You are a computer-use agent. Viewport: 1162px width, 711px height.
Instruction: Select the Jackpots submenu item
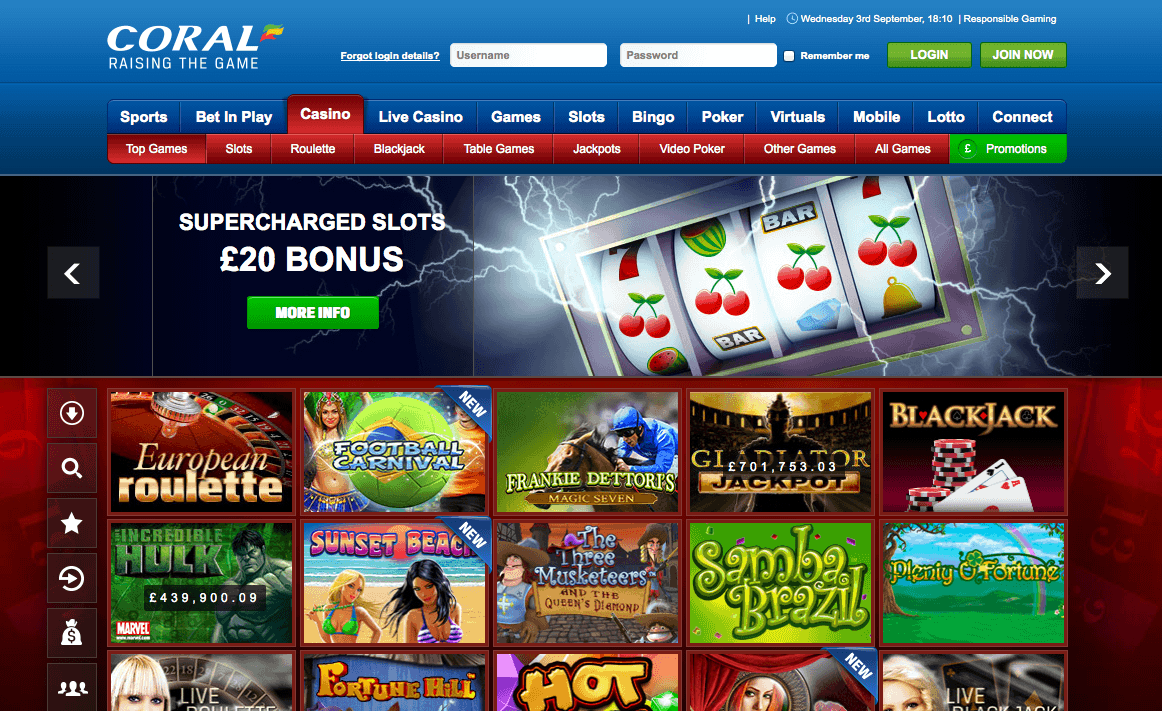[x=597, y=149]
